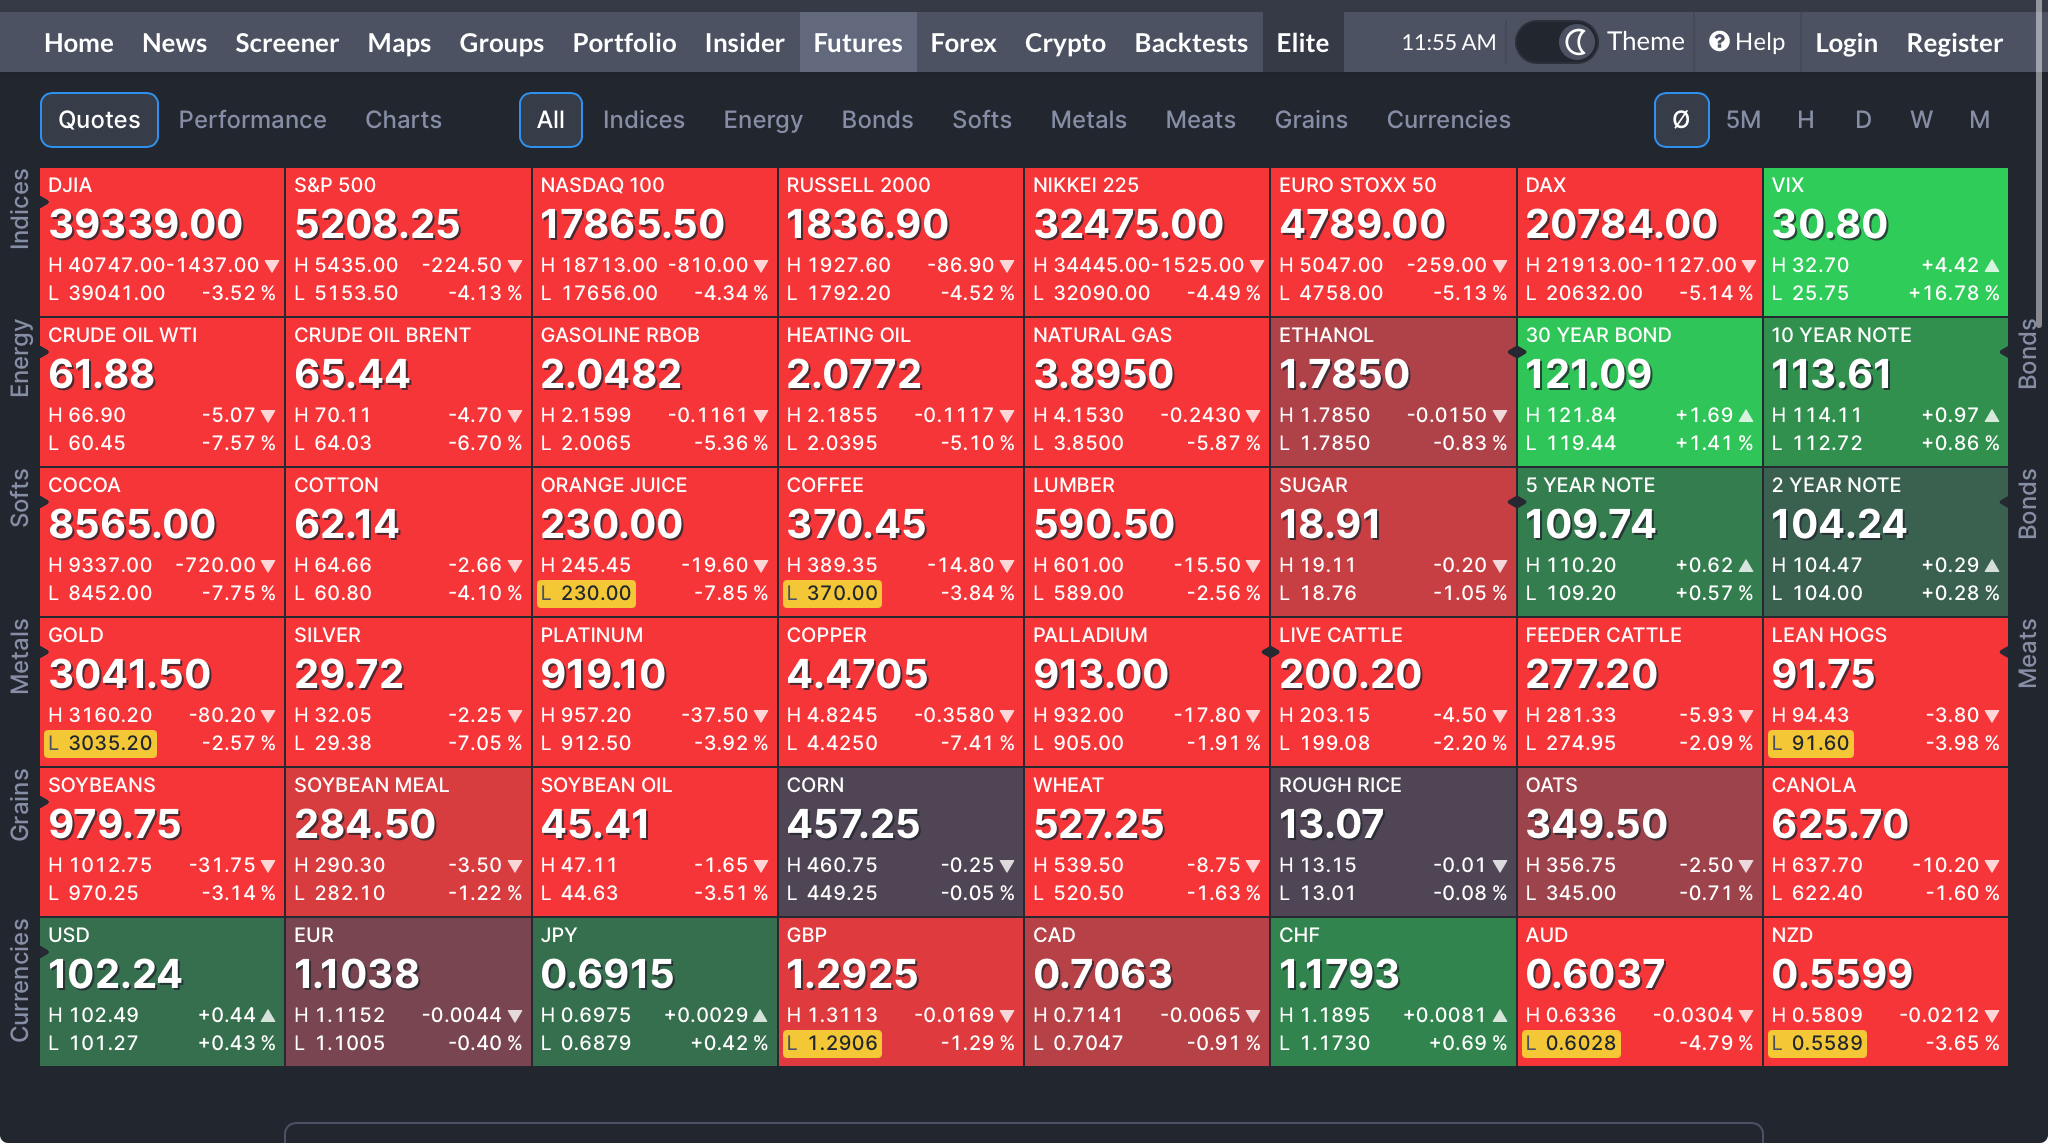Expand the Meats side group label

[x=2027, y=654]
